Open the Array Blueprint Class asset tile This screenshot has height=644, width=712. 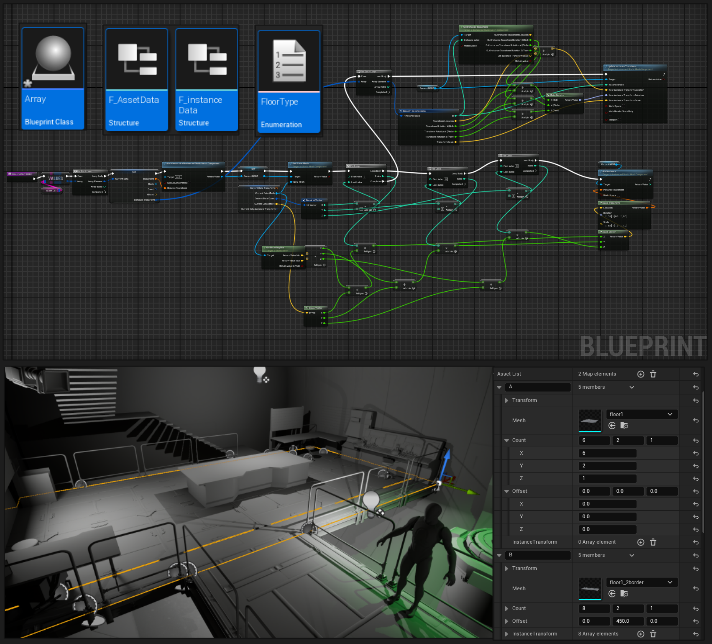[53, 78]
